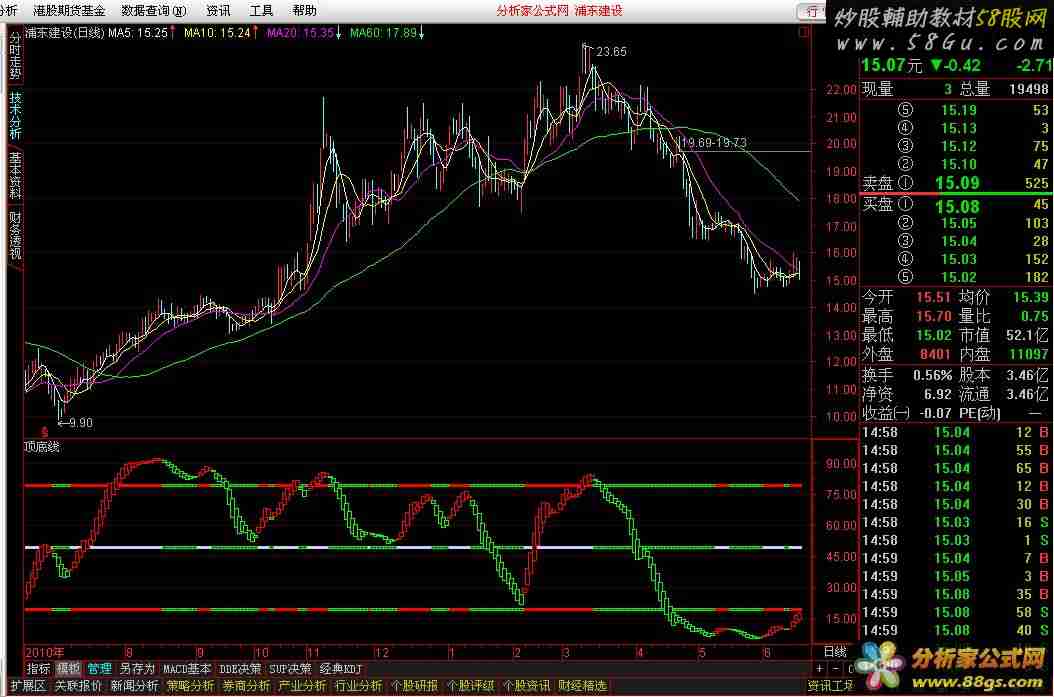
Task: Open the 扩展区 tab
Action: coord(28,686)
